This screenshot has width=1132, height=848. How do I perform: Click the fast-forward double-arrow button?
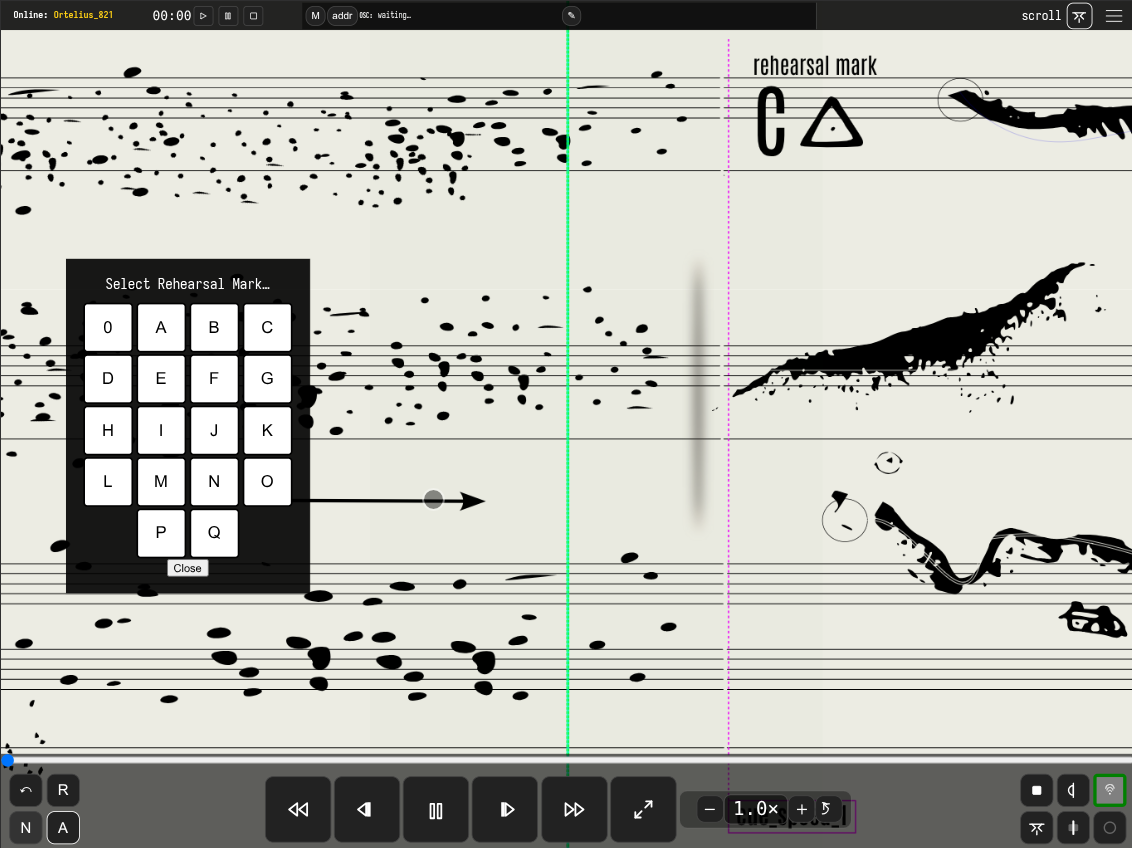pyautogui.click(x=574, y=810)
